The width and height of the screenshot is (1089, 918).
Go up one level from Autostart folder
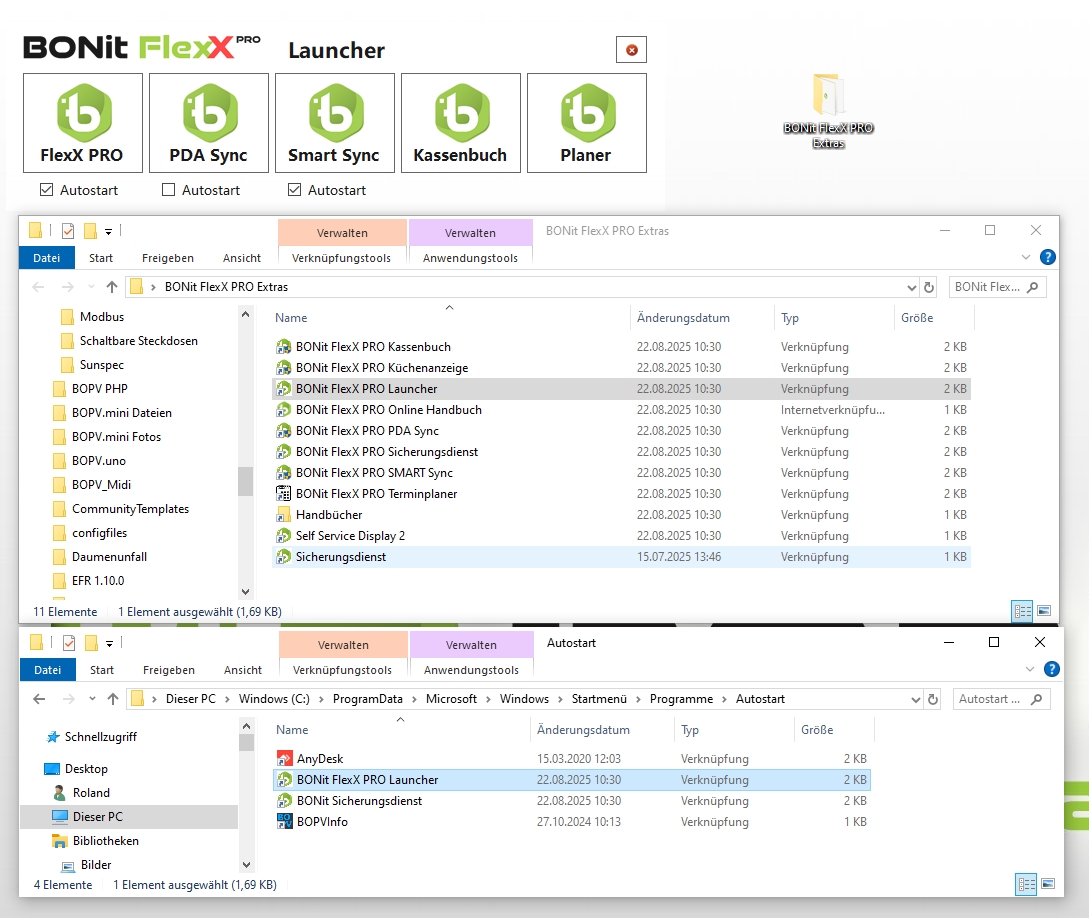[x=113, y=699]
